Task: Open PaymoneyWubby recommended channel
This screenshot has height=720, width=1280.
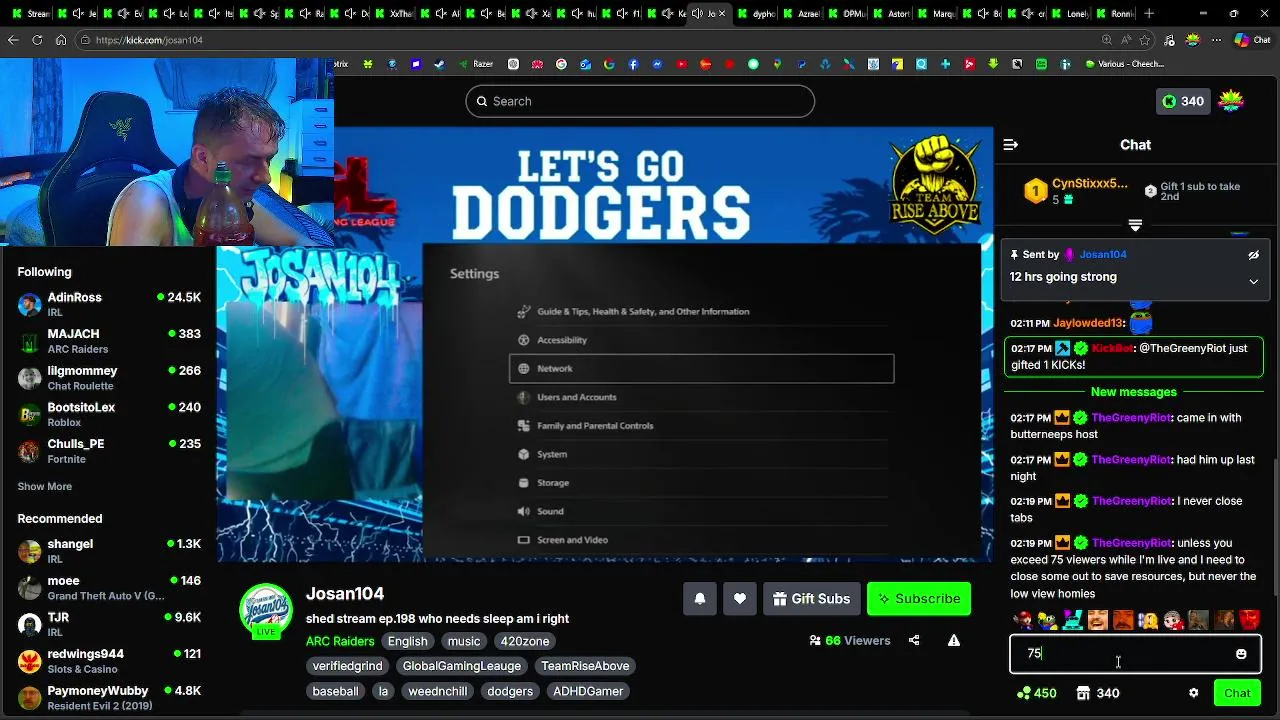Action: pos(109,698)
